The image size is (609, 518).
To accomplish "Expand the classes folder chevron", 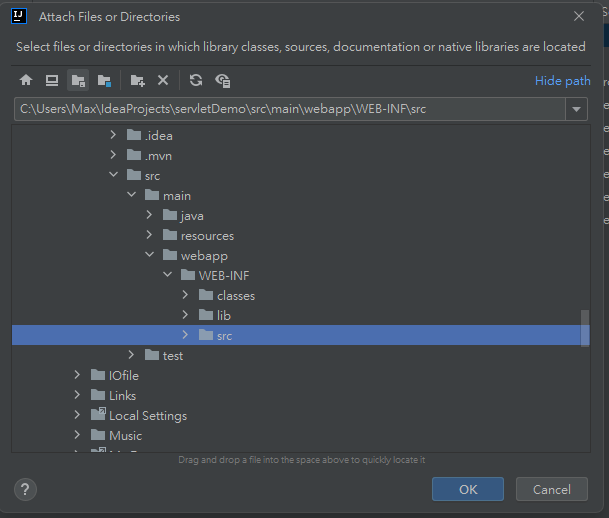I will click(x=185, y=295).
